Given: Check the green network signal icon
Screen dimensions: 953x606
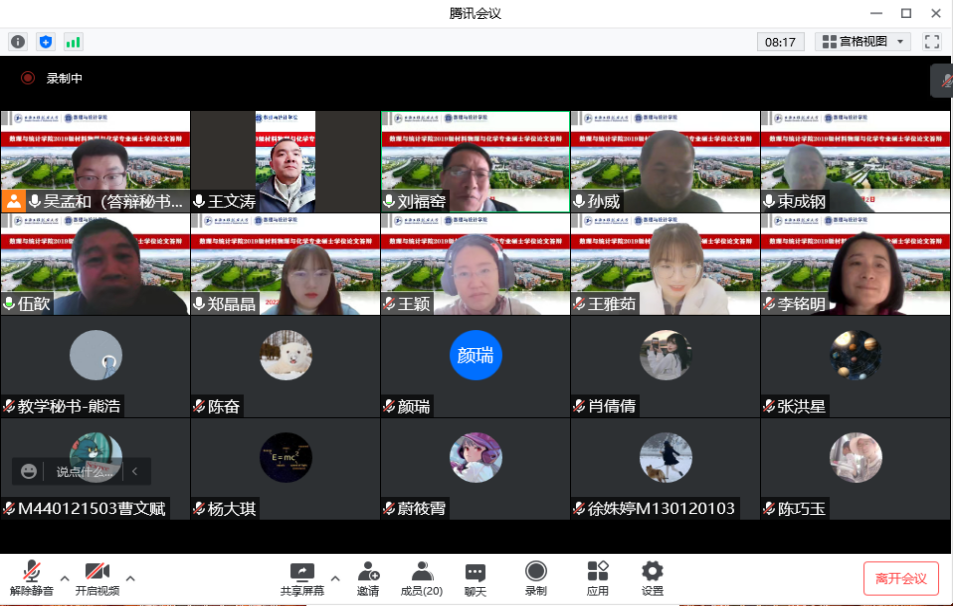Looking at the screenshot, I should 73,42.
